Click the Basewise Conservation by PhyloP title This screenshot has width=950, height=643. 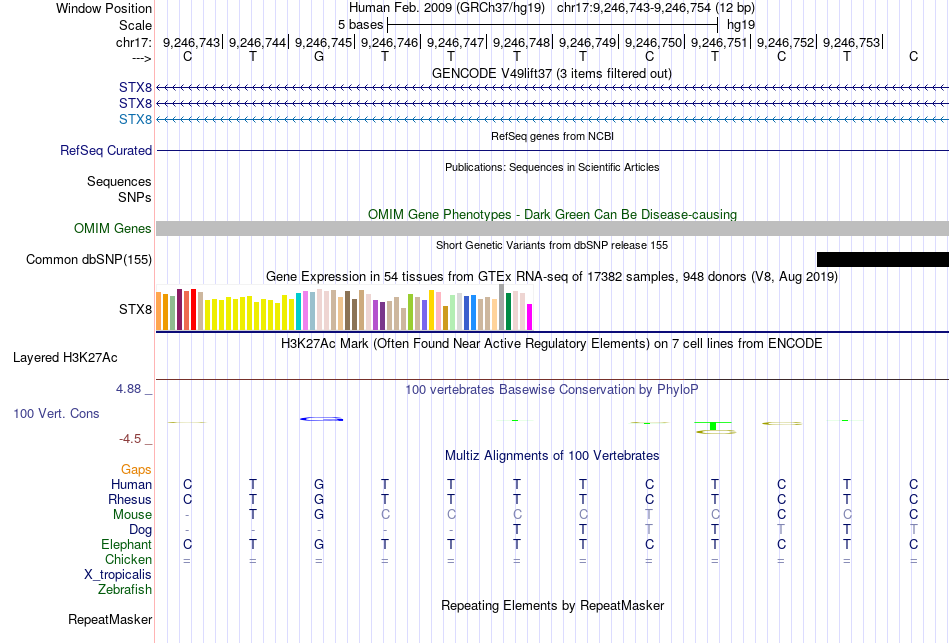tap(552, 390)
